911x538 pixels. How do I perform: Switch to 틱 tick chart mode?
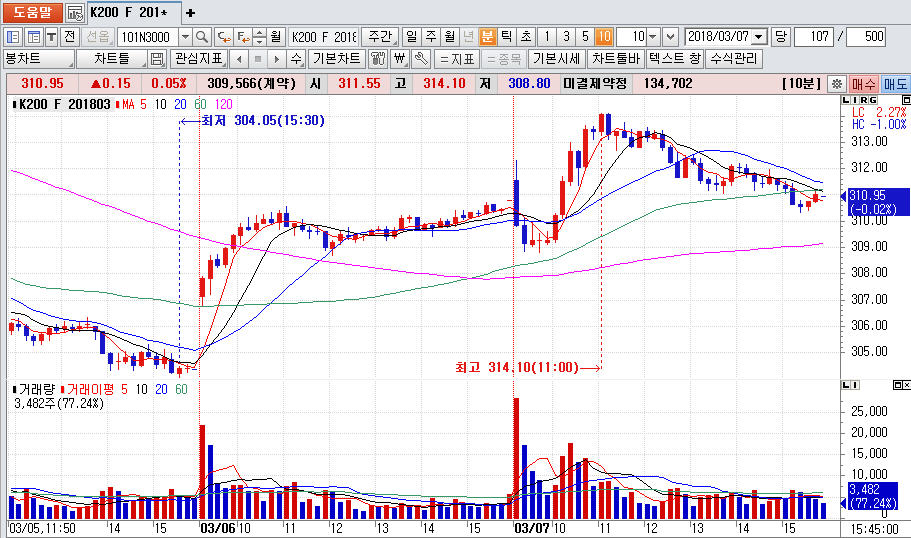[506, 37]
